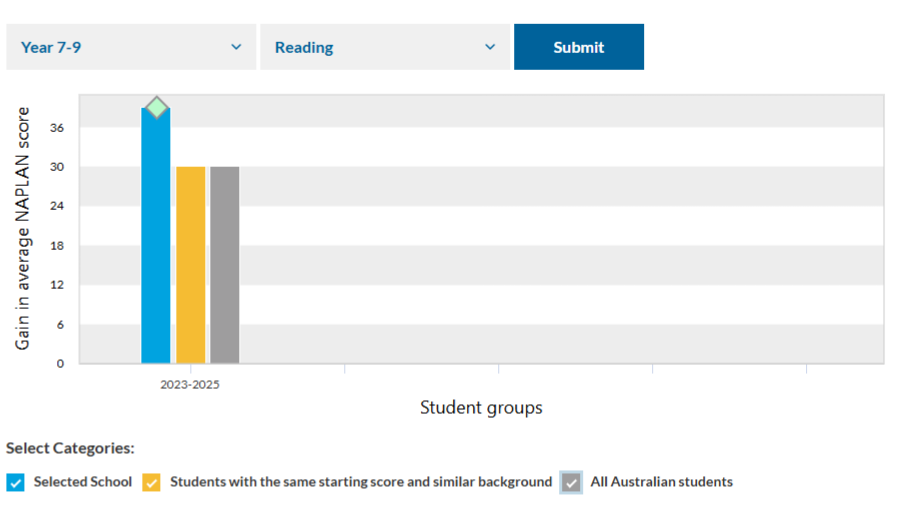
Task: Select the yellow similar-background students bar
Action: [x=190, y=265]
